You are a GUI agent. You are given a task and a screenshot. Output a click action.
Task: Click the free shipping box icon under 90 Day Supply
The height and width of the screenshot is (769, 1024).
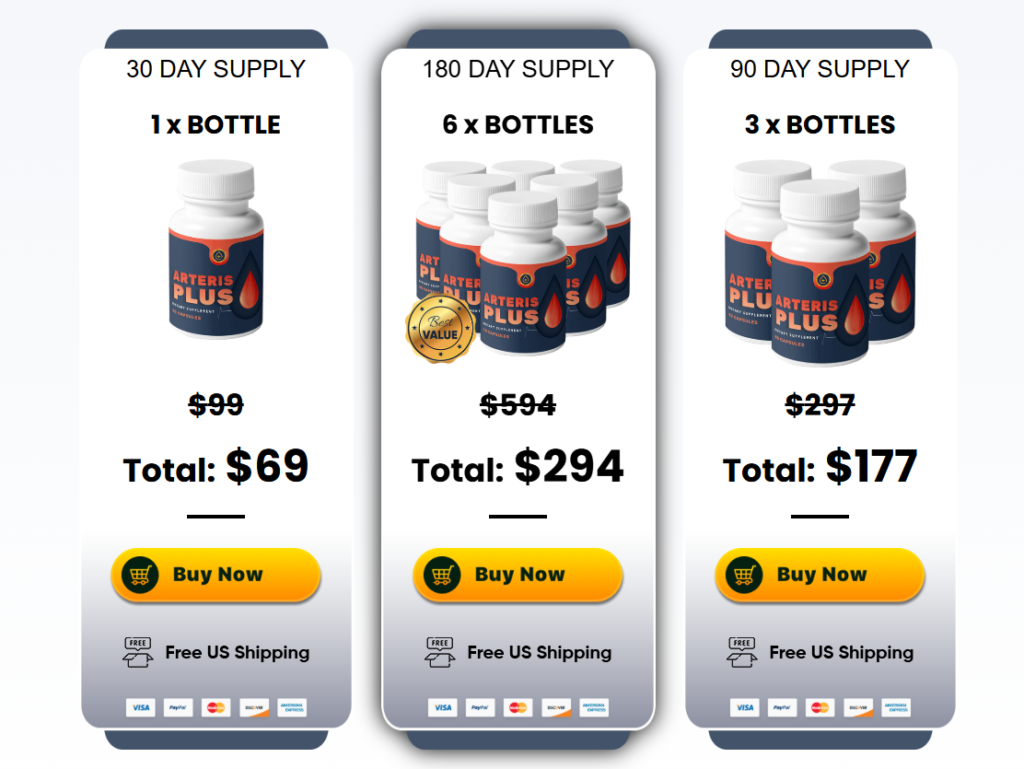click(x=742, y=652)
